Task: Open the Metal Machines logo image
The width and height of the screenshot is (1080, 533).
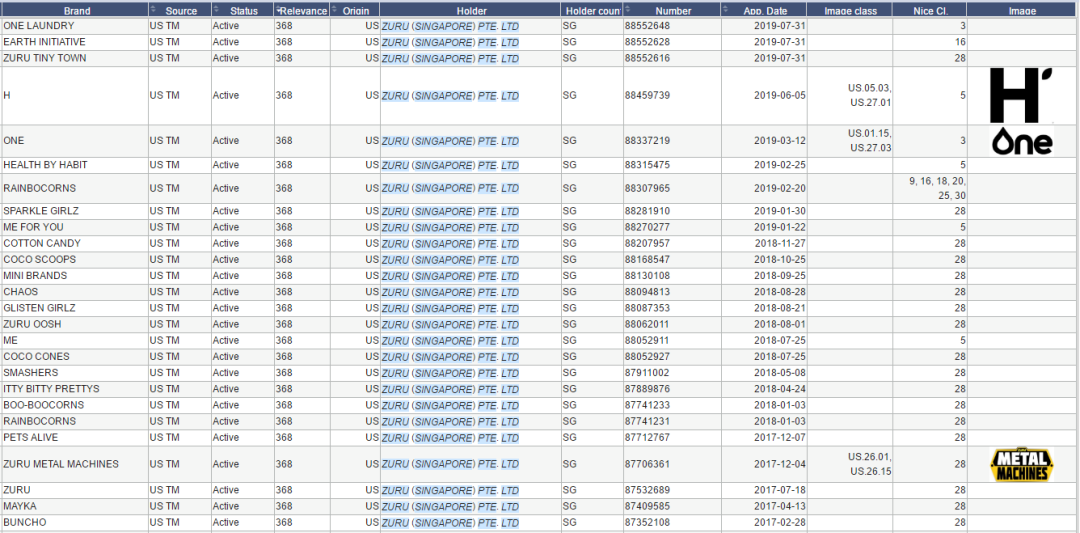Action: (1022, 464)
